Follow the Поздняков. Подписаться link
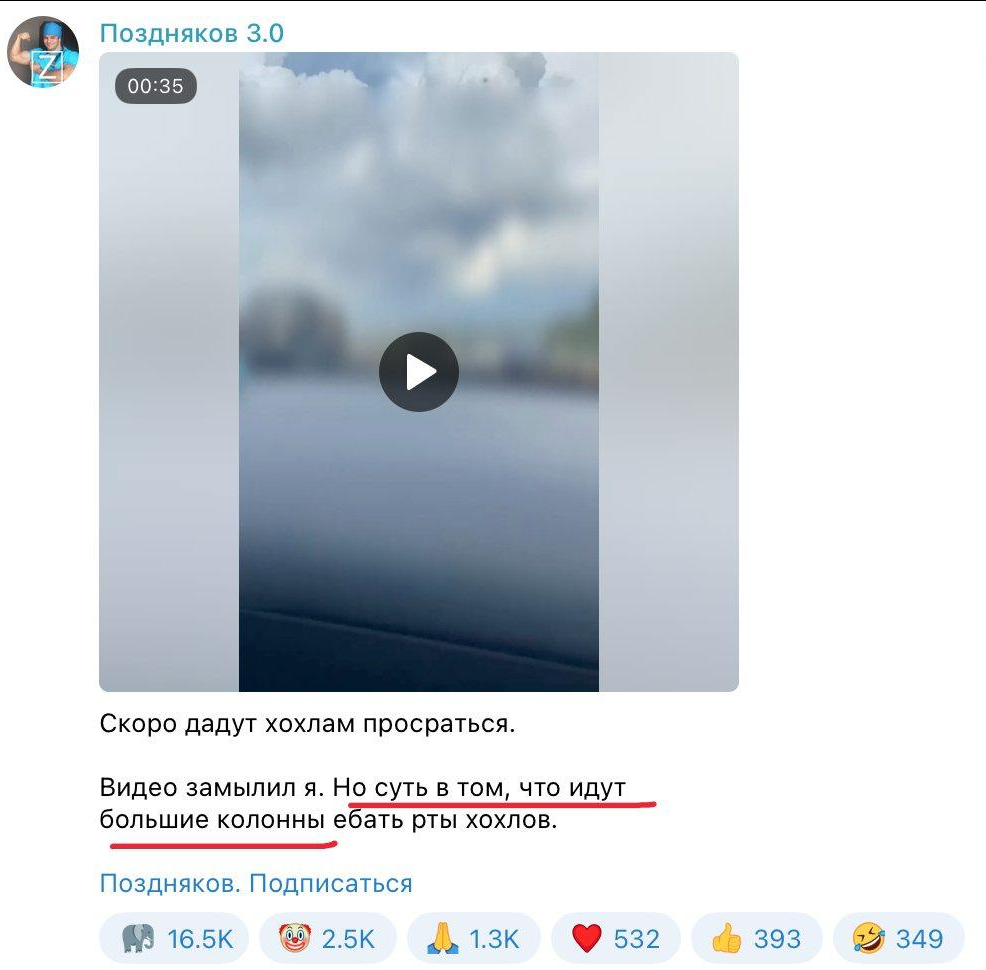 click(x=256, y=883)
